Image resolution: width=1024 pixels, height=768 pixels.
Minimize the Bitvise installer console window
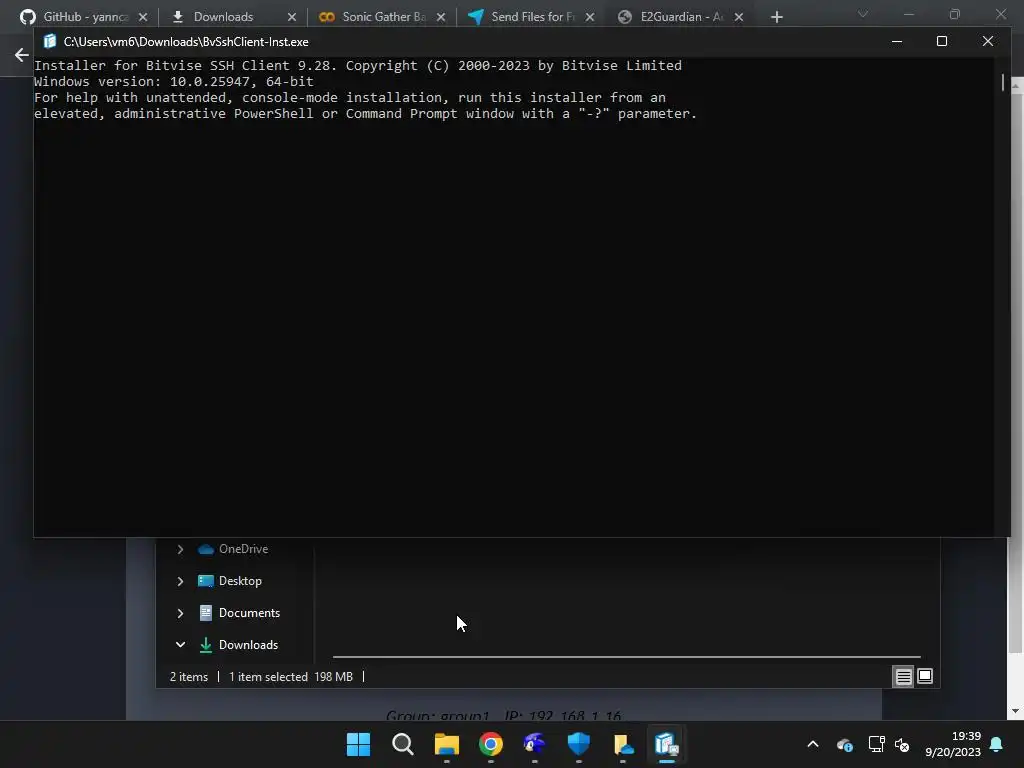897,41
